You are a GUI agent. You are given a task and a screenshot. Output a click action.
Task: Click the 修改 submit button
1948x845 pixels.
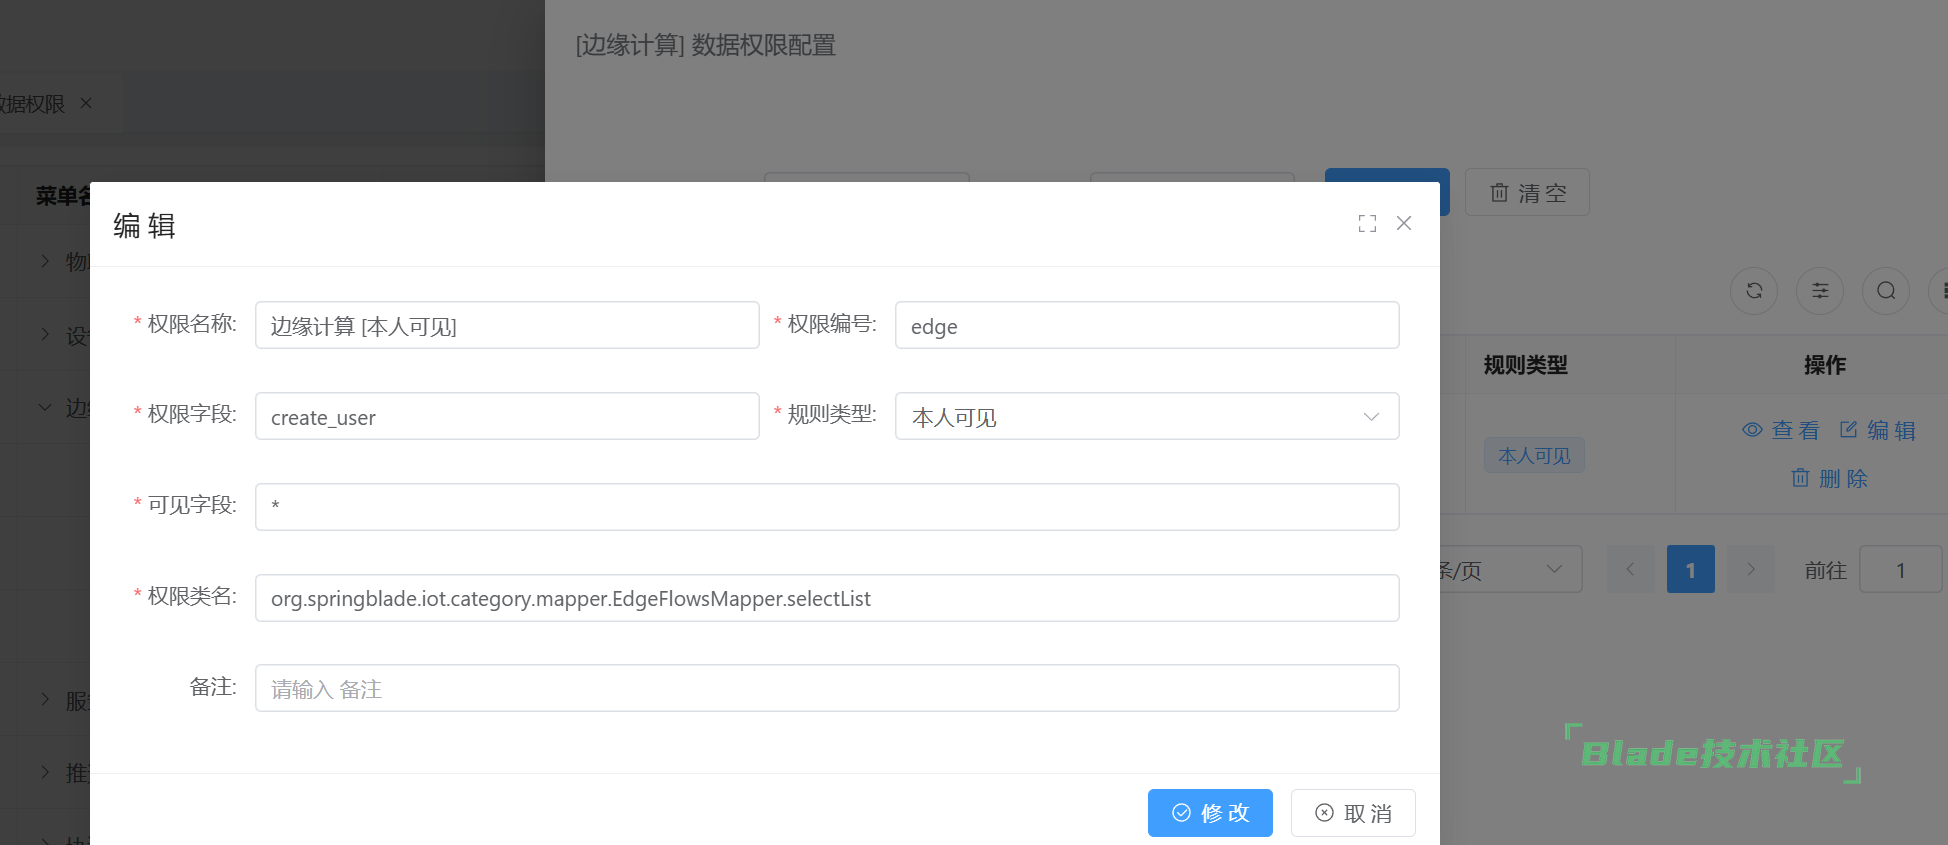(x=1210, y=813)
